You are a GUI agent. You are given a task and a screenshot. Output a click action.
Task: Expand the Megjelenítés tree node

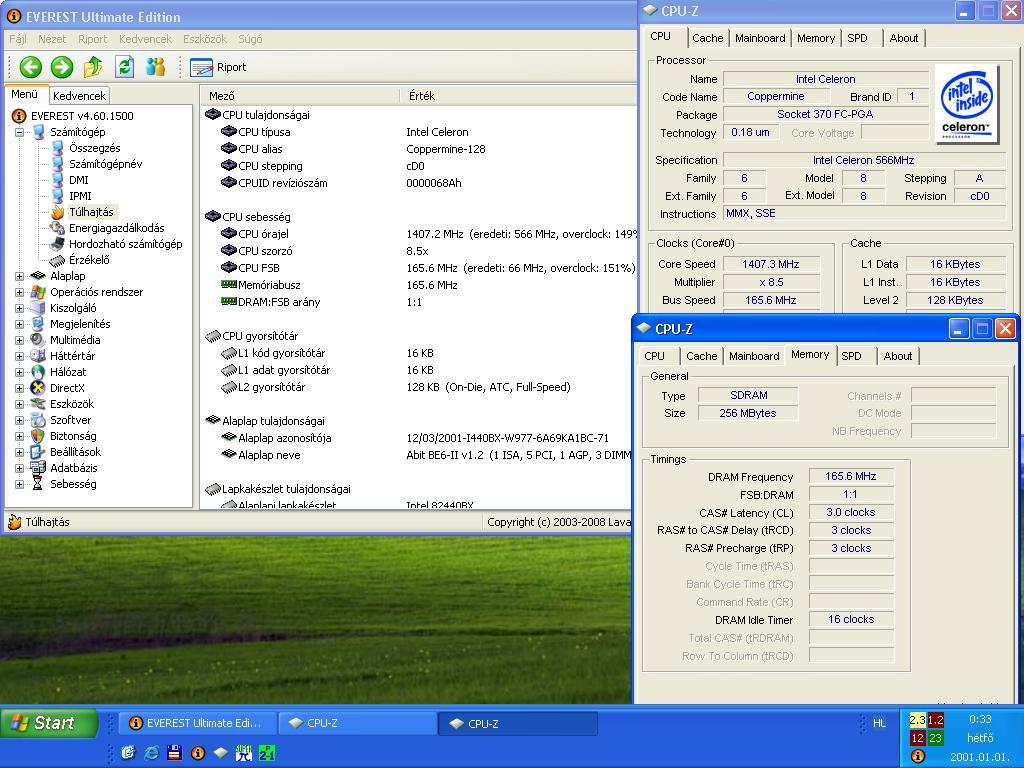coord(20,325)
